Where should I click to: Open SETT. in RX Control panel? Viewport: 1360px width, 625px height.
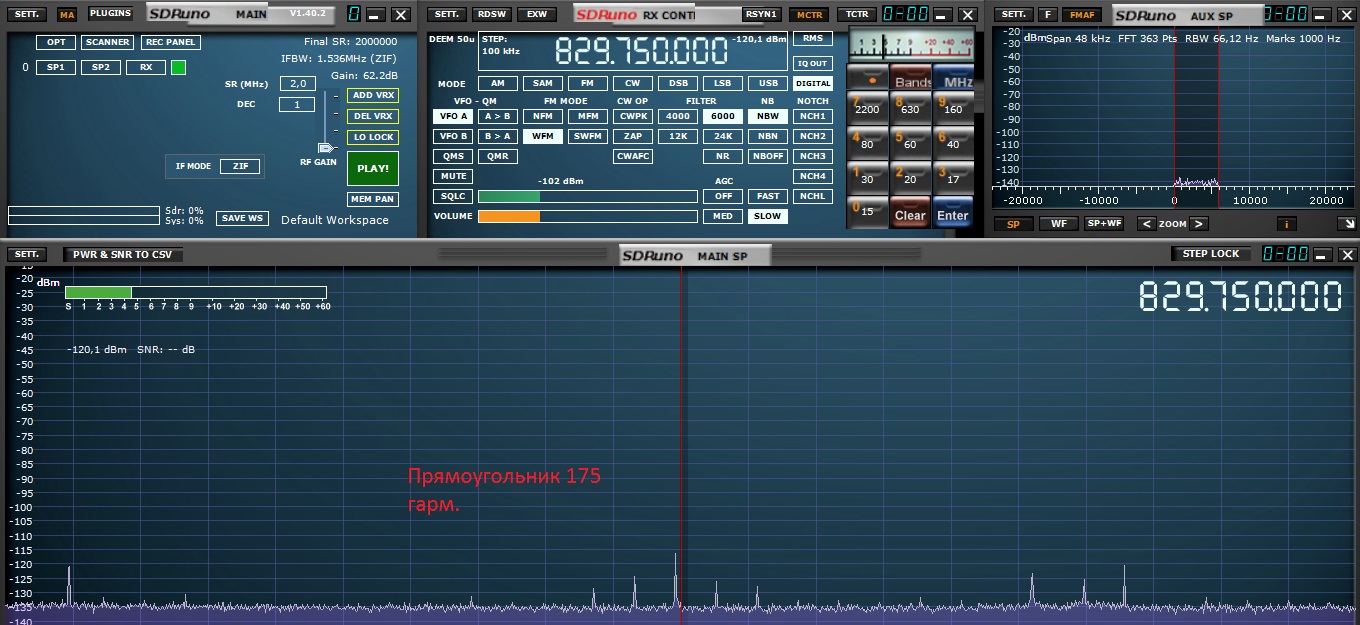tap(447, 14)
